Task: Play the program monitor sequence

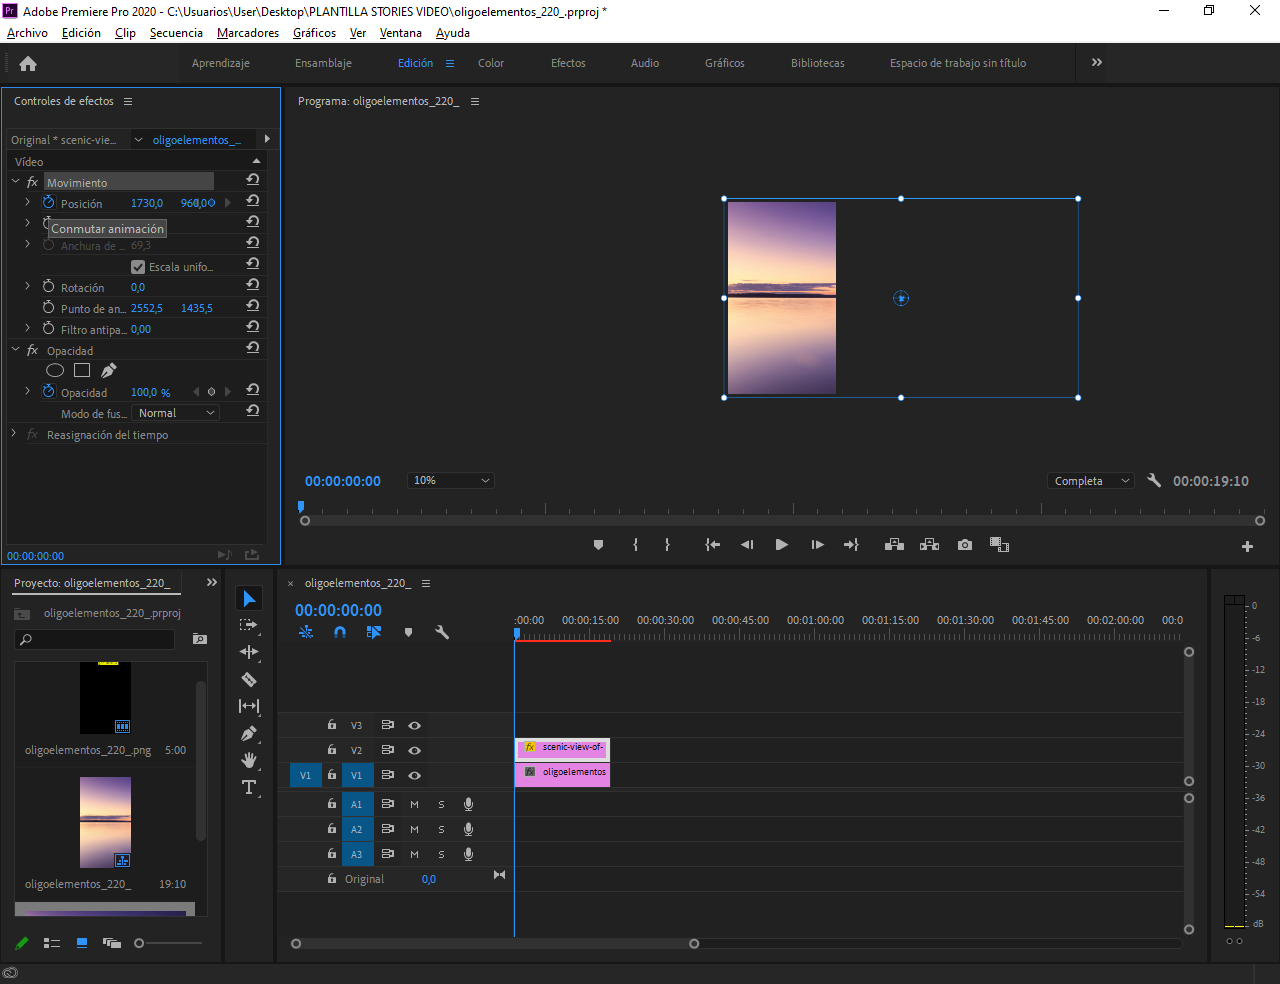Action: click(781, 545)
